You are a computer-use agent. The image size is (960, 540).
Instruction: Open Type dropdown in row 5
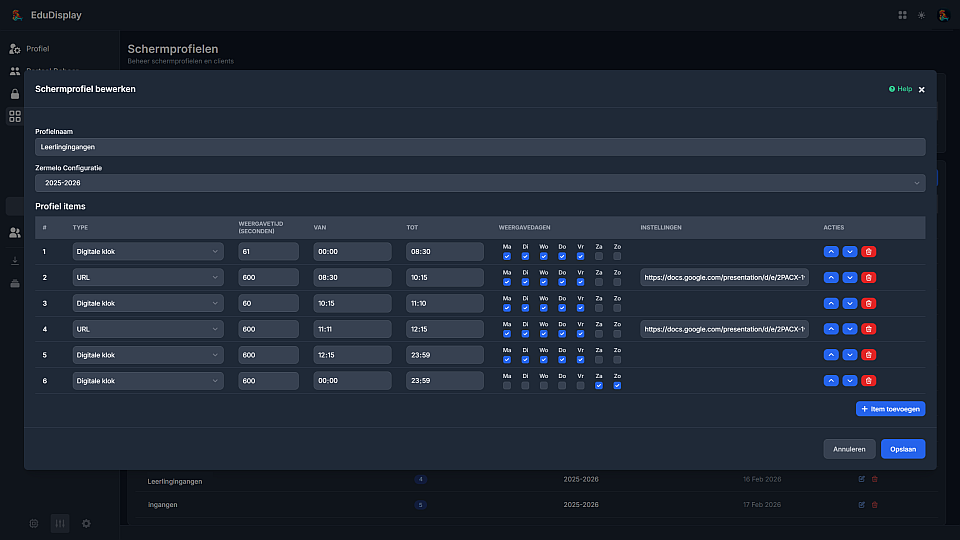coord(148,354)
